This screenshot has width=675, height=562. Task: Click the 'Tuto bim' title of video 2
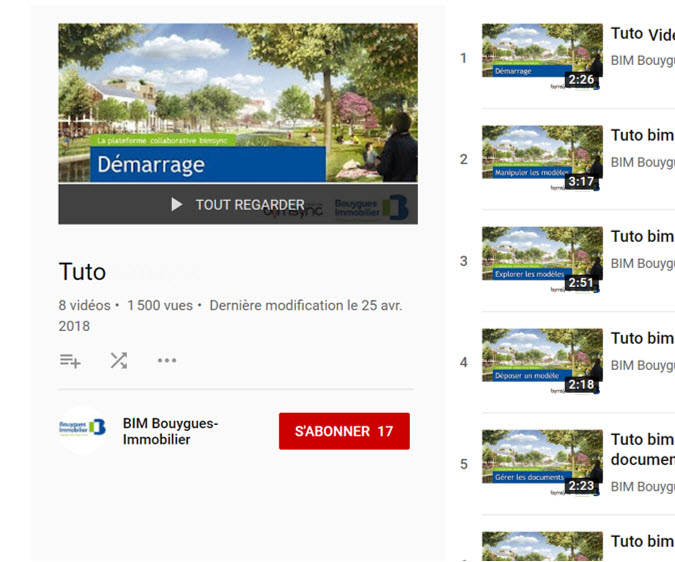643,135
